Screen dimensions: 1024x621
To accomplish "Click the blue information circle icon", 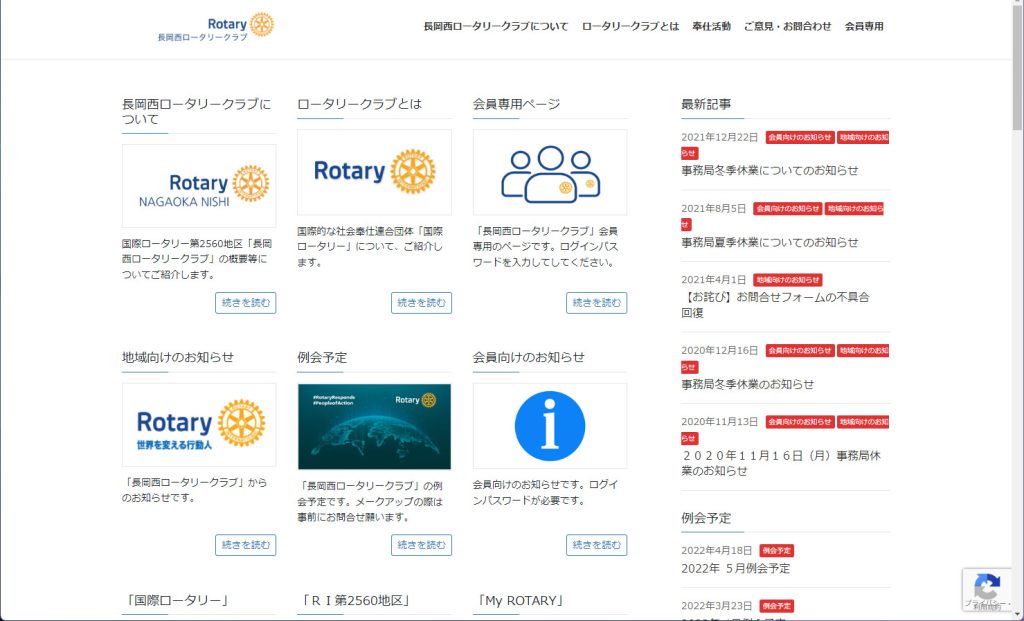I will pyautogui.click(x=550, y=426).
